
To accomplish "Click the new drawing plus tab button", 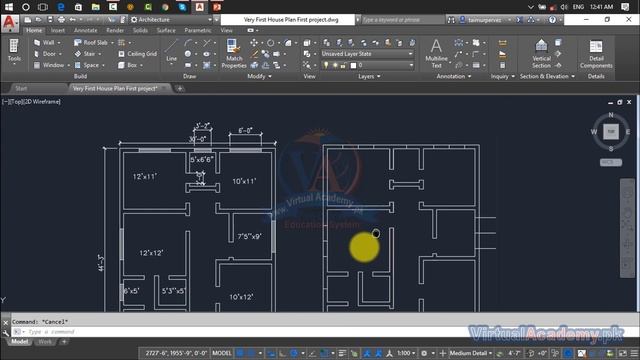I will pos(180,88).
